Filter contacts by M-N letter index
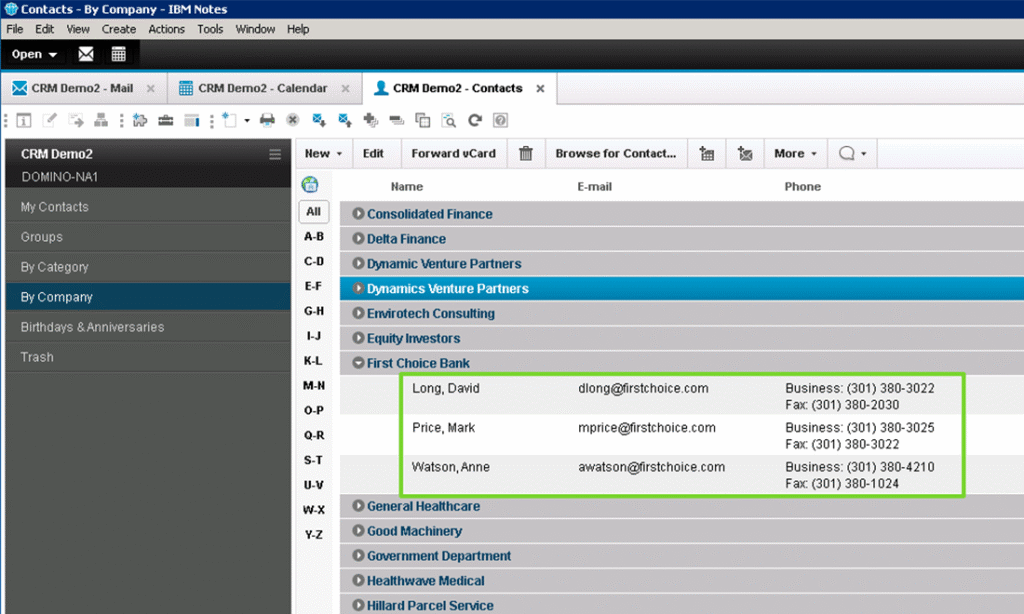 (x=313, y=385)
